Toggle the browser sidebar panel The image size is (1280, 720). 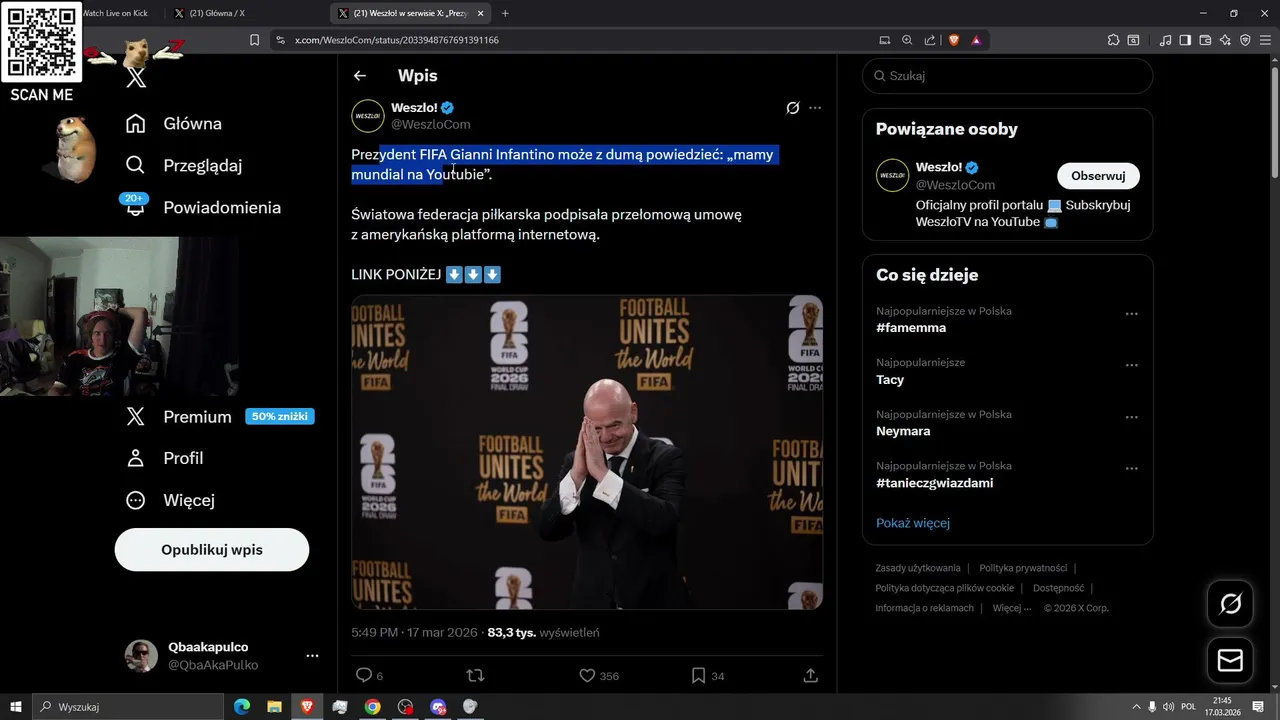point(1185,40)
